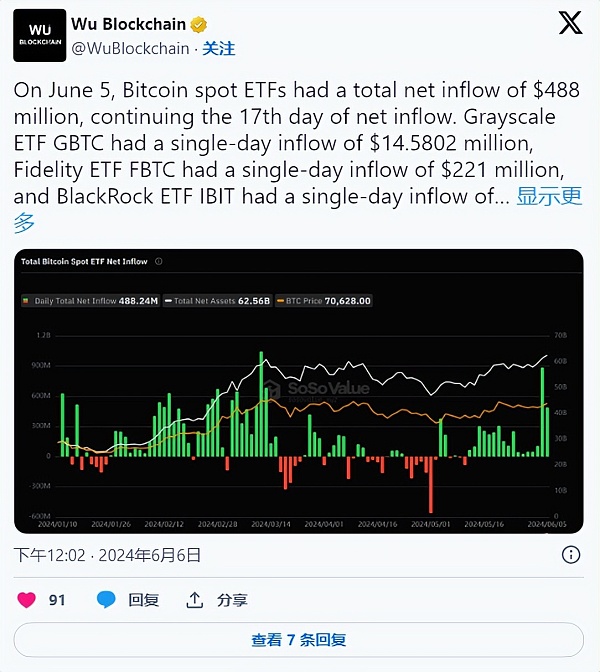Follow the account via 关注 link
The image size is (600, 672).
[219, 48]
